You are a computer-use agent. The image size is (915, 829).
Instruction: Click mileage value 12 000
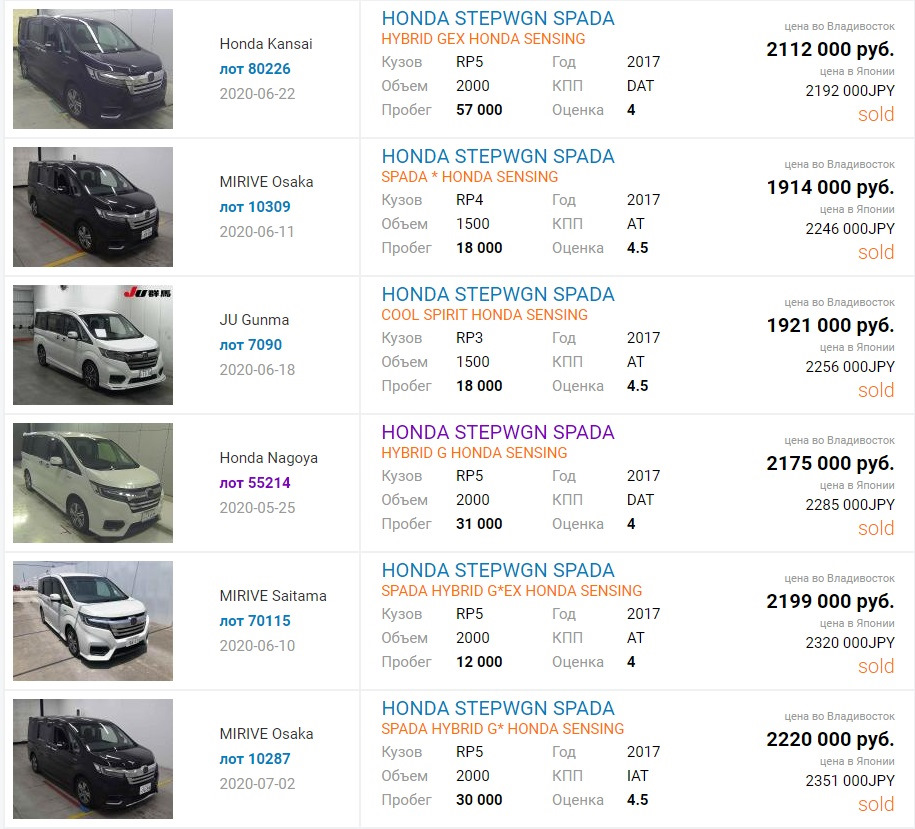(479, 662)
